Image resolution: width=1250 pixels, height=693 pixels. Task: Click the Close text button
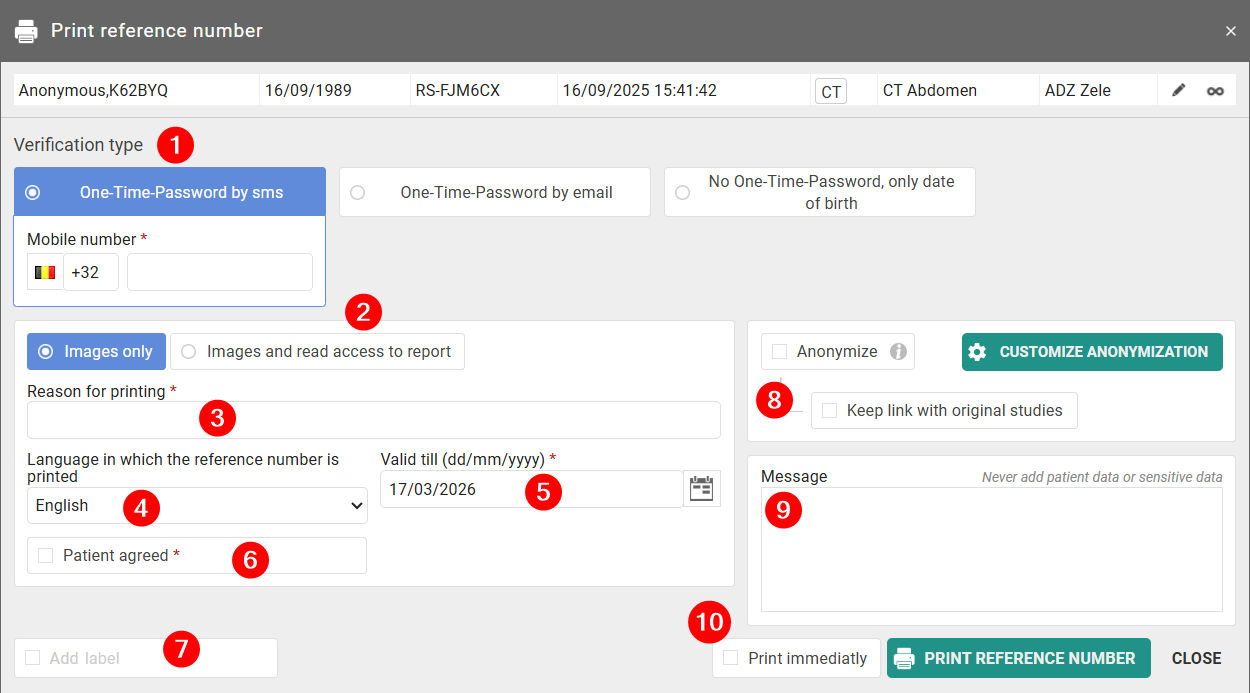(x=1196, y=658)
